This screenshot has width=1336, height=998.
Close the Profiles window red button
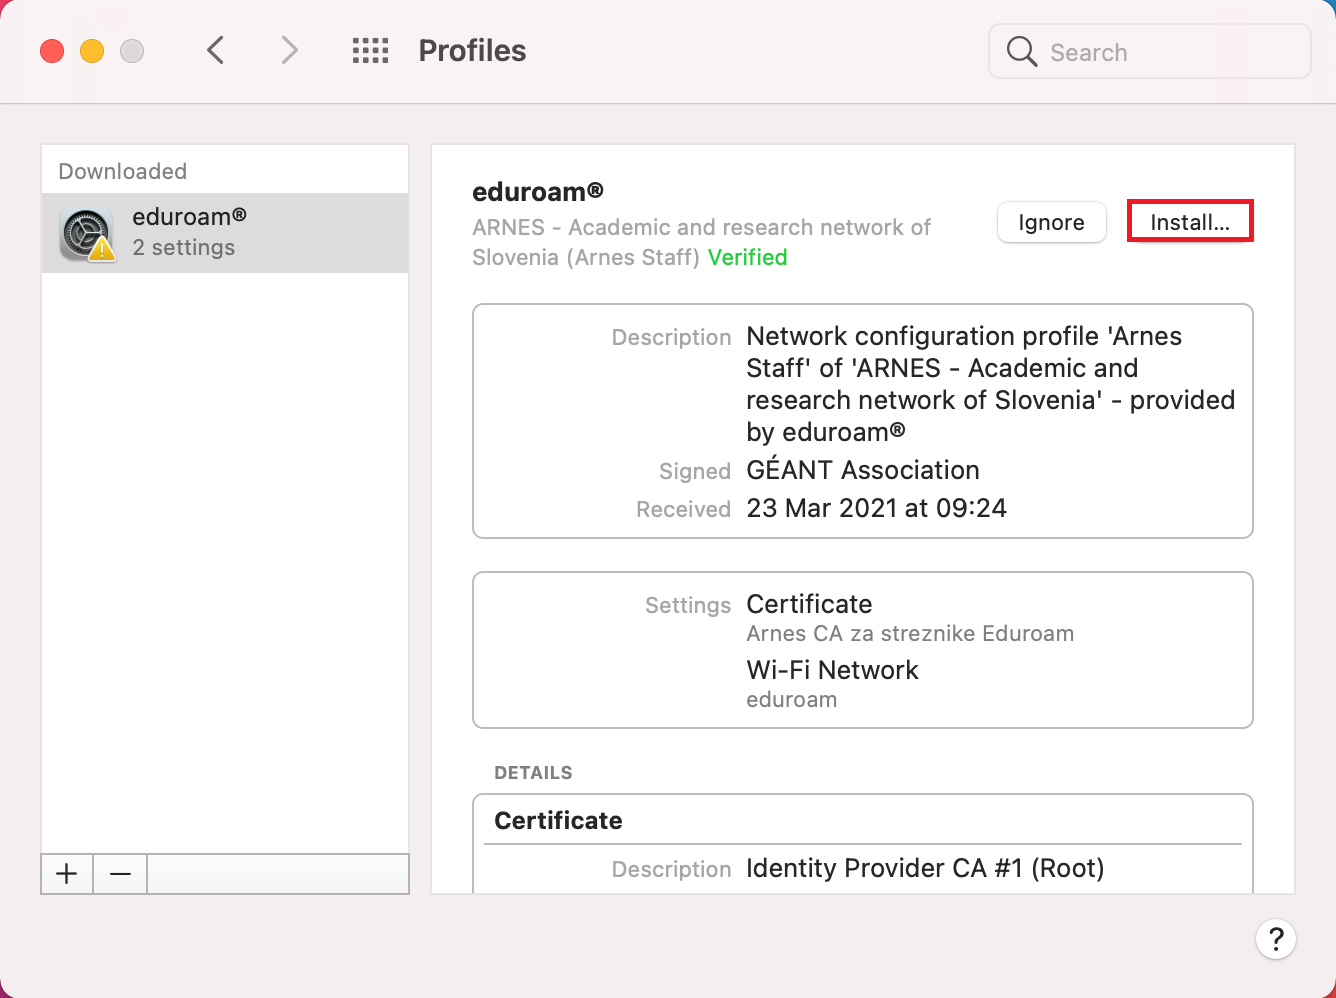[52, 51]
